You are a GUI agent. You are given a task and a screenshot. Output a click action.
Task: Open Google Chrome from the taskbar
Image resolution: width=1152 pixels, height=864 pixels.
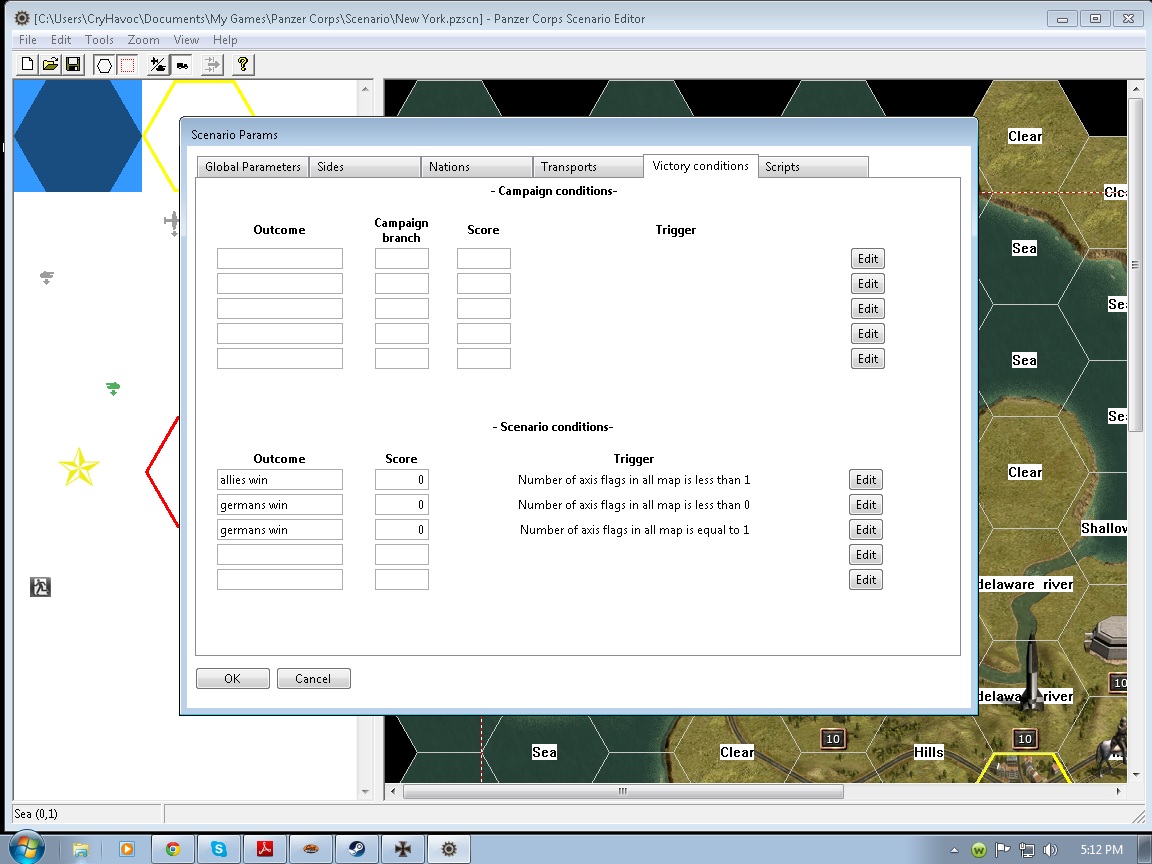coord(173,849)
